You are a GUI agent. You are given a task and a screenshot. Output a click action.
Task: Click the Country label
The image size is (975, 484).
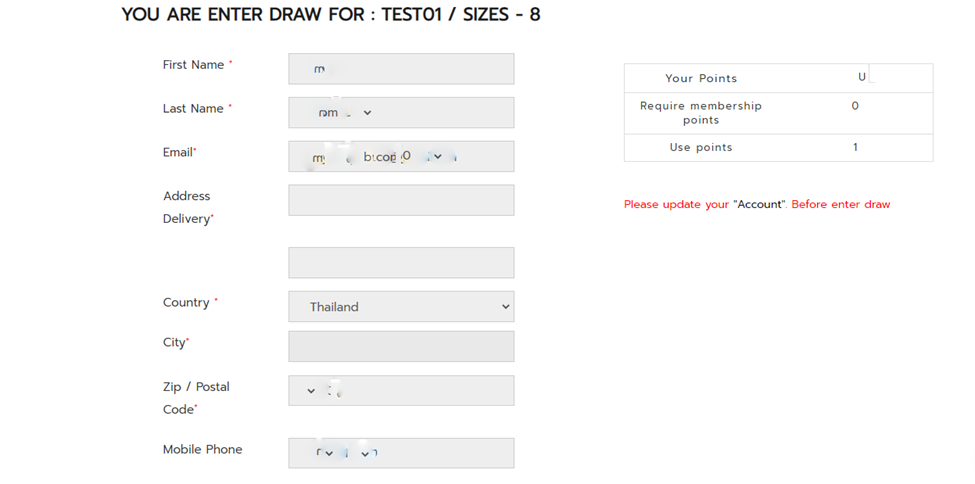(186, 302)
